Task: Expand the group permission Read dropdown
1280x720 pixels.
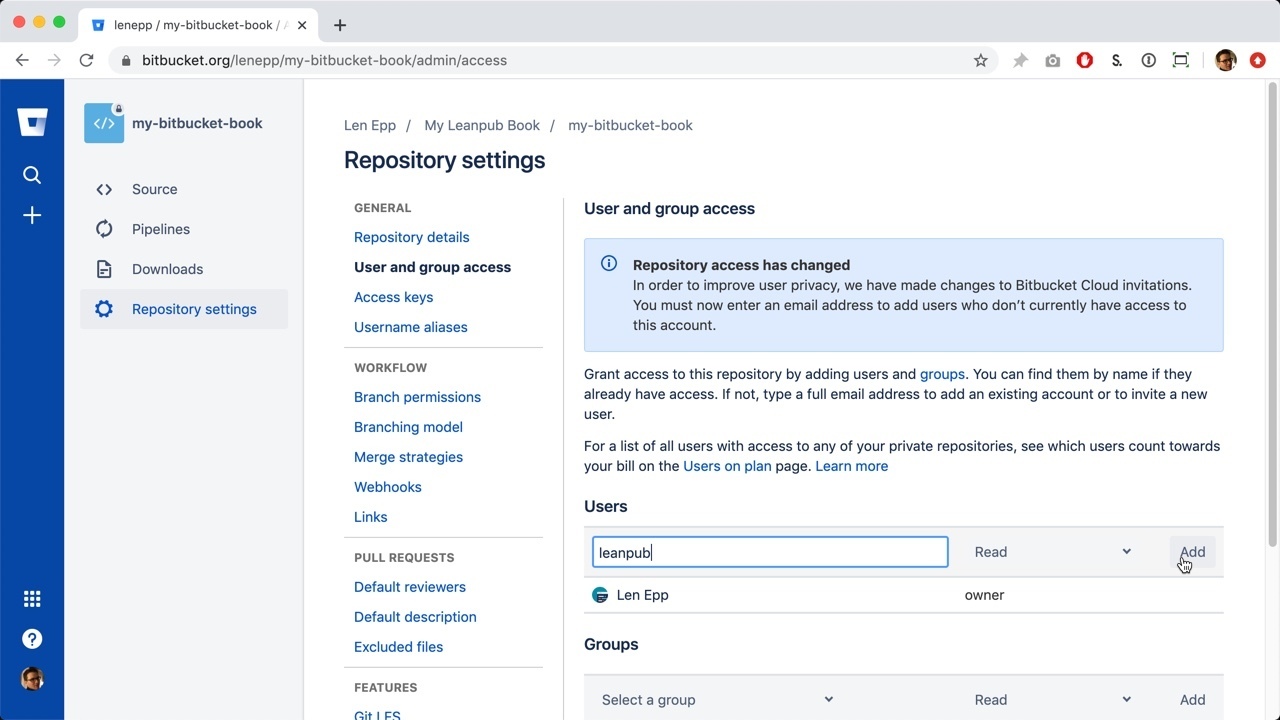Action: point(1052,700)
